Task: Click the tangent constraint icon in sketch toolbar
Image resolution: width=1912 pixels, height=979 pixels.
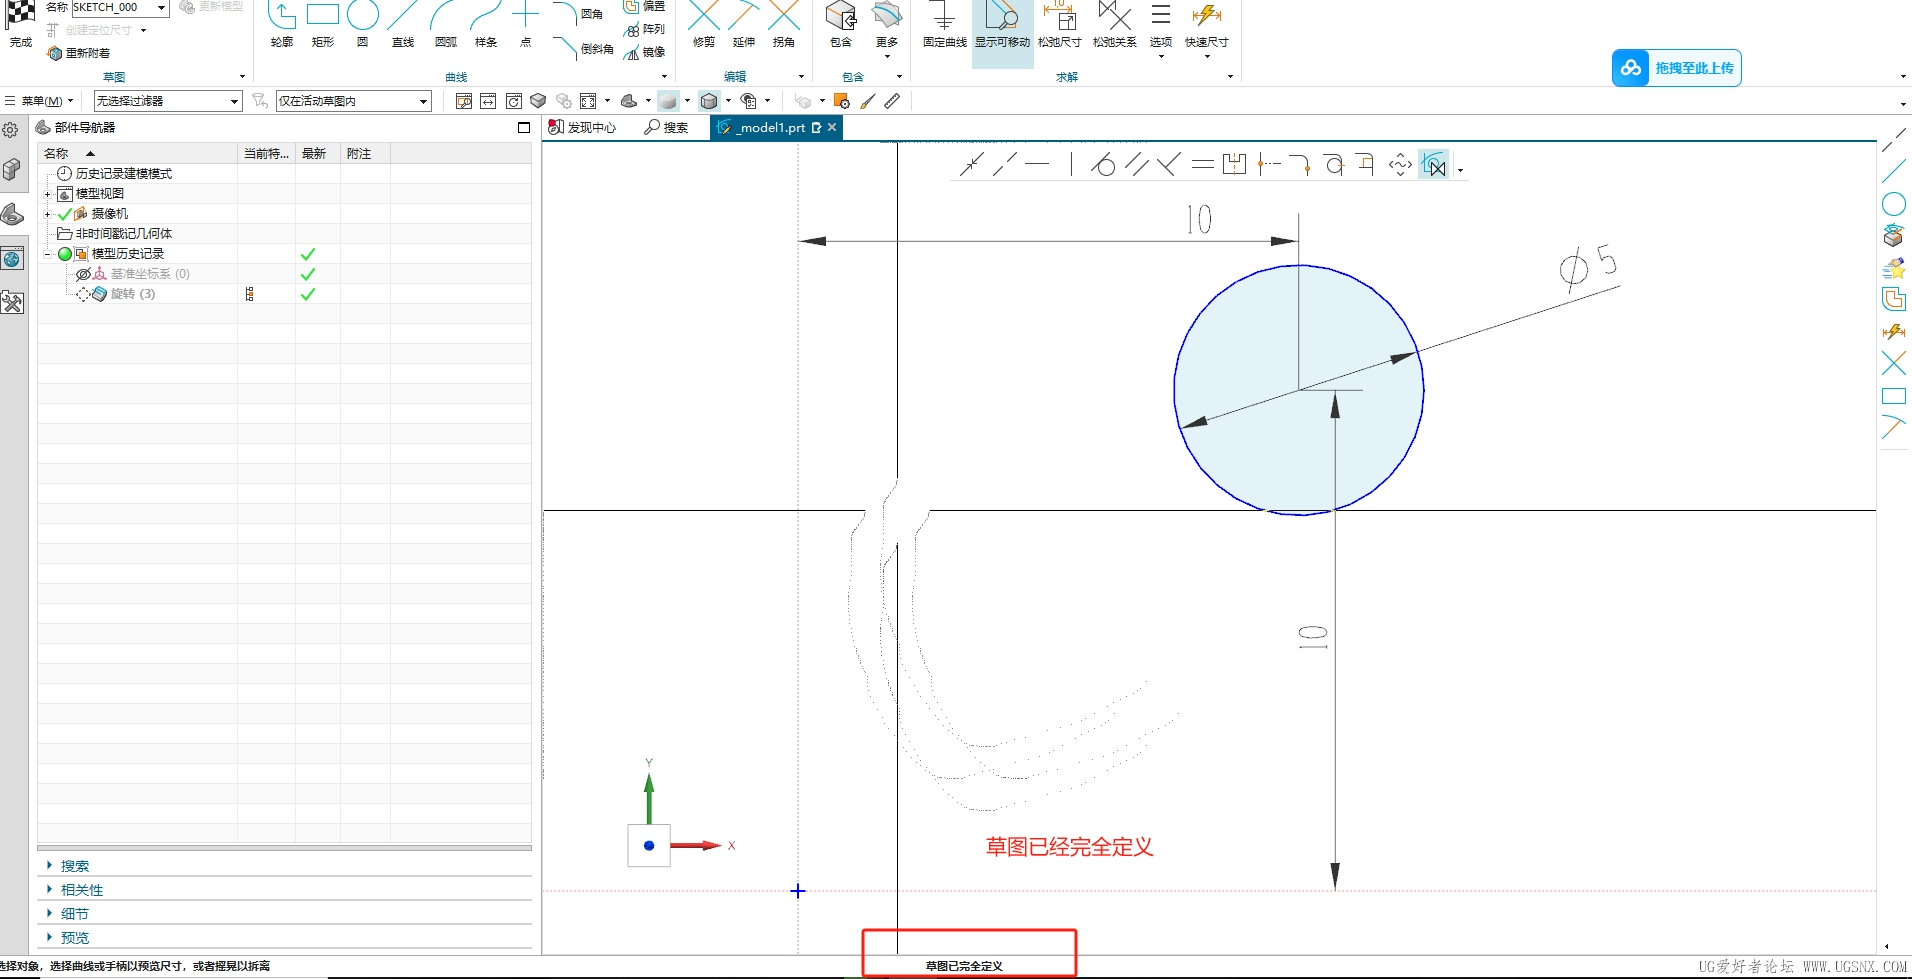Action: click(1103, 164)
